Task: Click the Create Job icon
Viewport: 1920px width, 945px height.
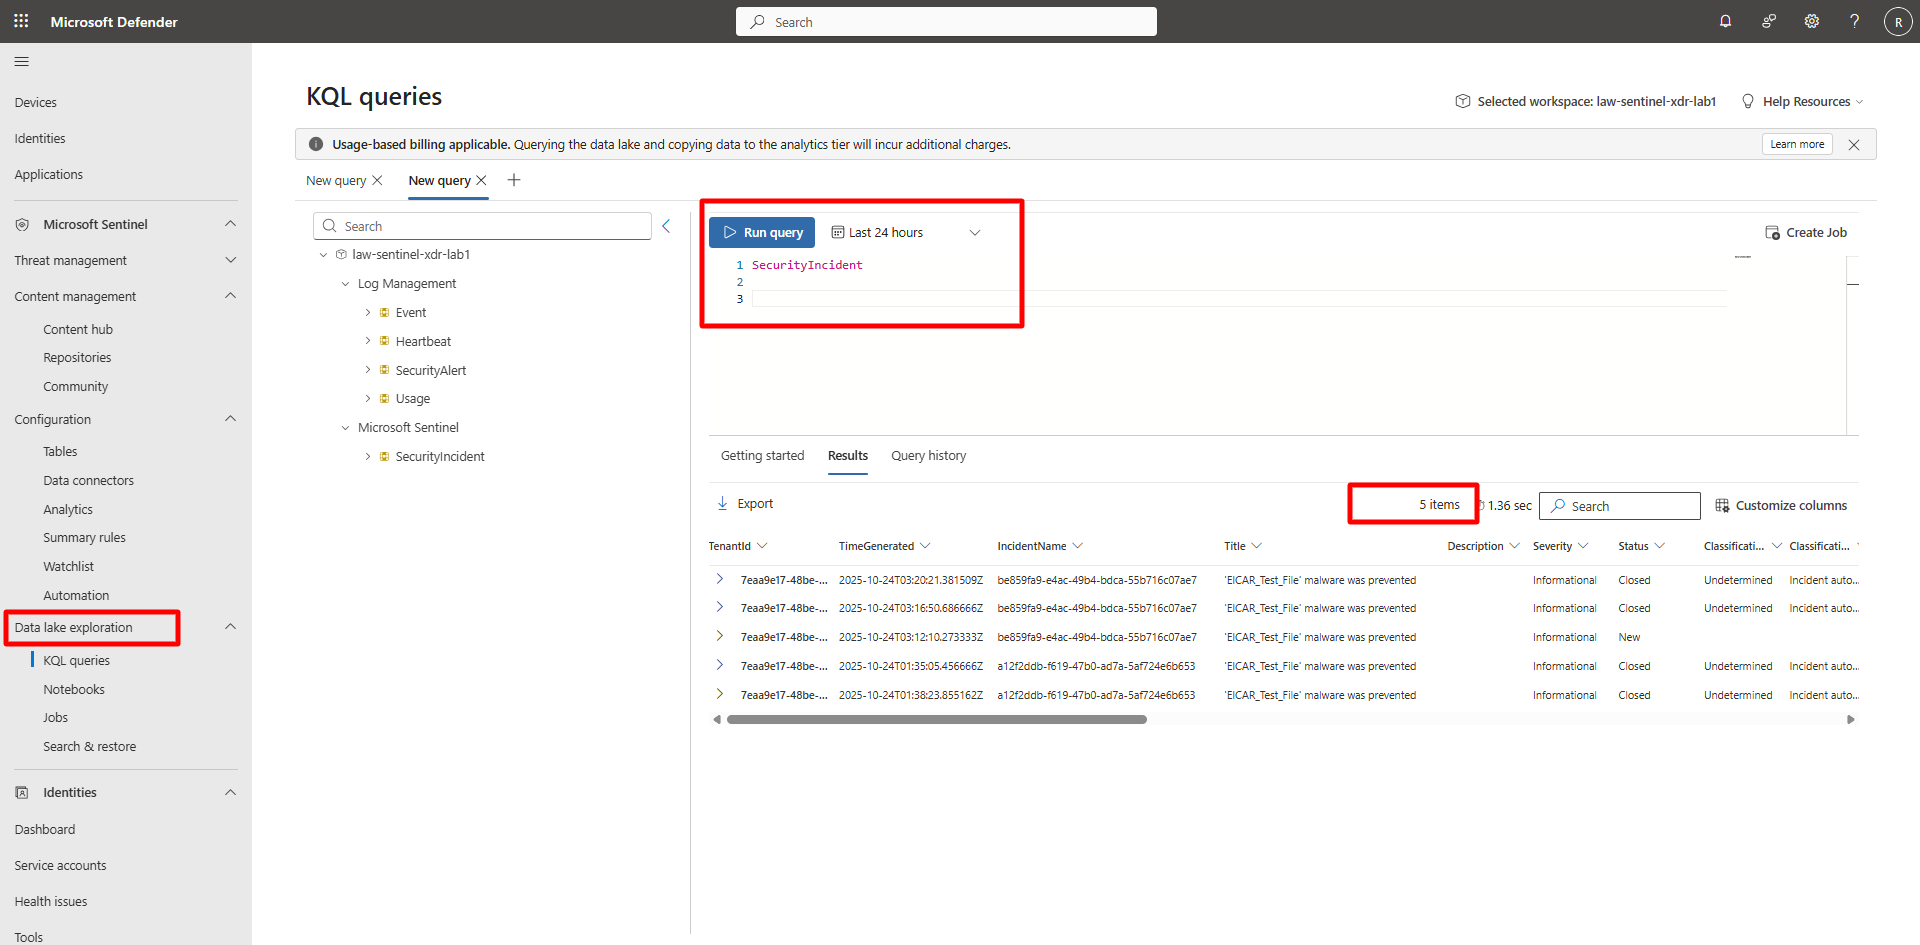Action: pyautogui.click(x=1772, y=232)
